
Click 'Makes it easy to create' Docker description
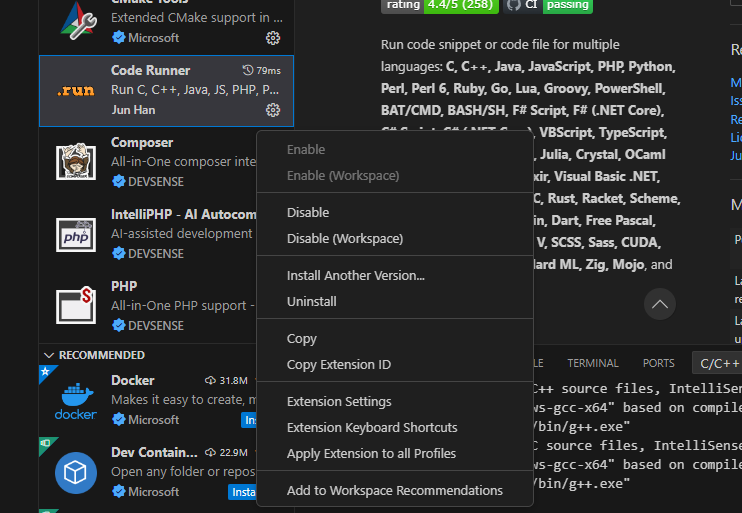click(x=184, y=400)
